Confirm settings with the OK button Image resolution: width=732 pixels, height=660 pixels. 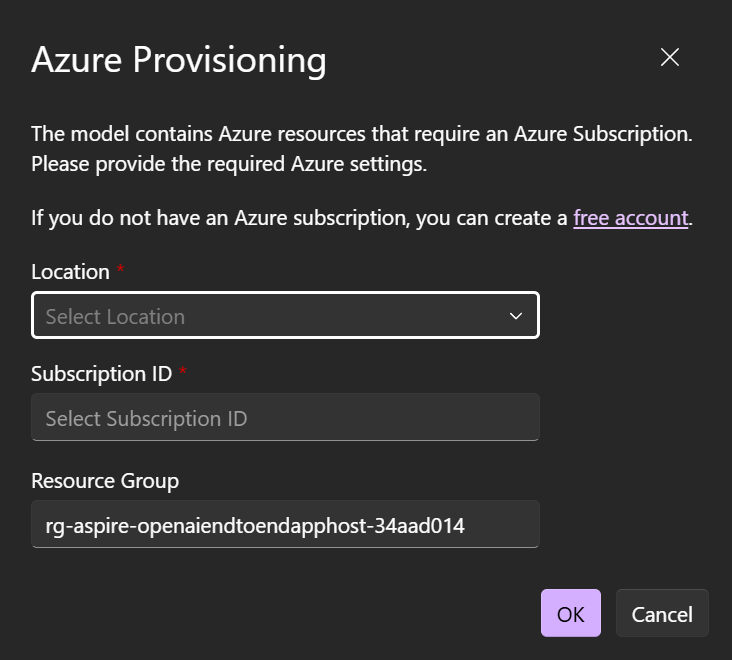point(570,613)
